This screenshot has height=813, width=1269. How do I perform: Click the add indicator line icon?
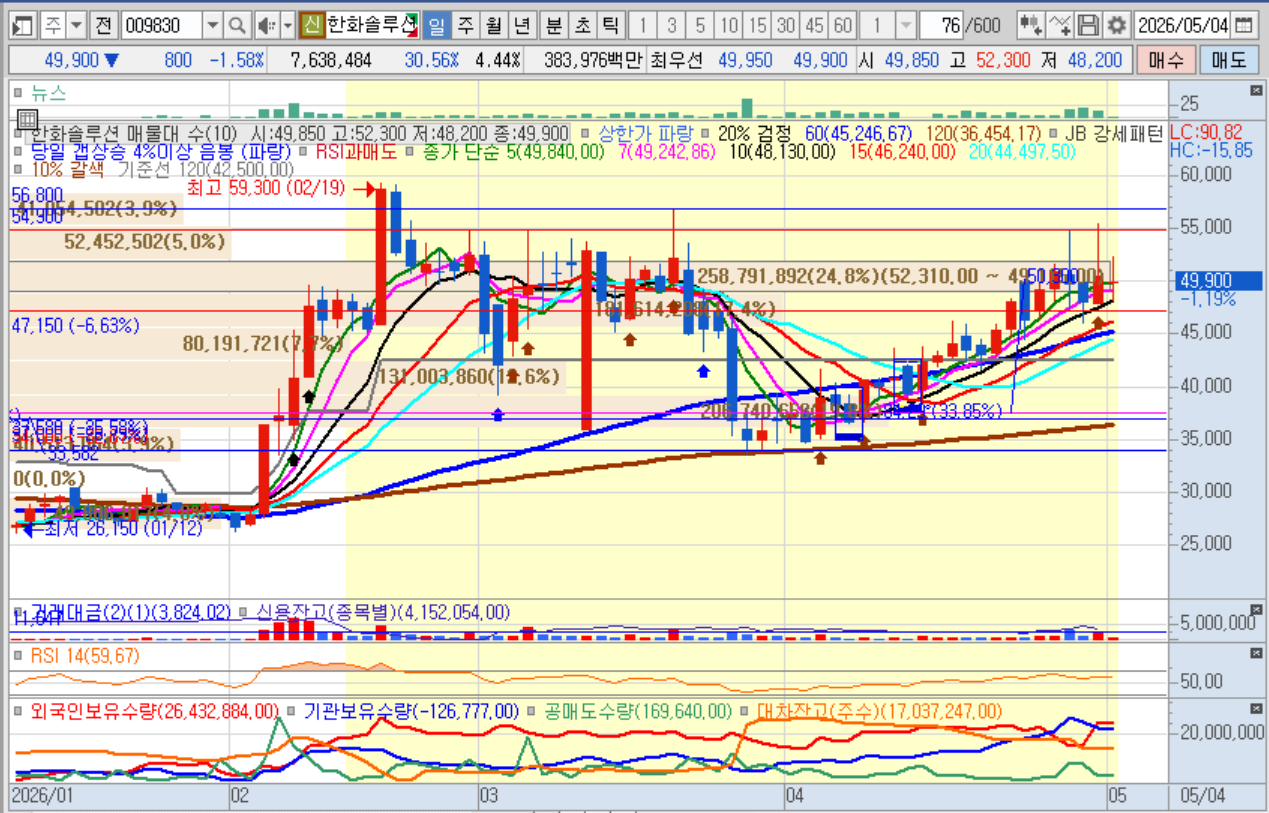tap(1062, 25)
